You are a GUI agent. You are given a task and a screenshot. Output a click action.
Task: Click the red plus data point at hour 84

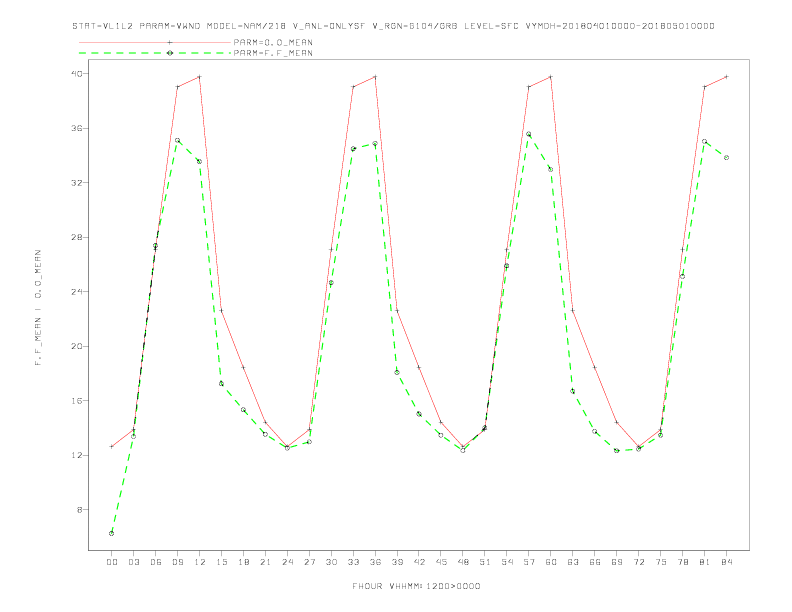pyautogui.click(x=727, y=77)
